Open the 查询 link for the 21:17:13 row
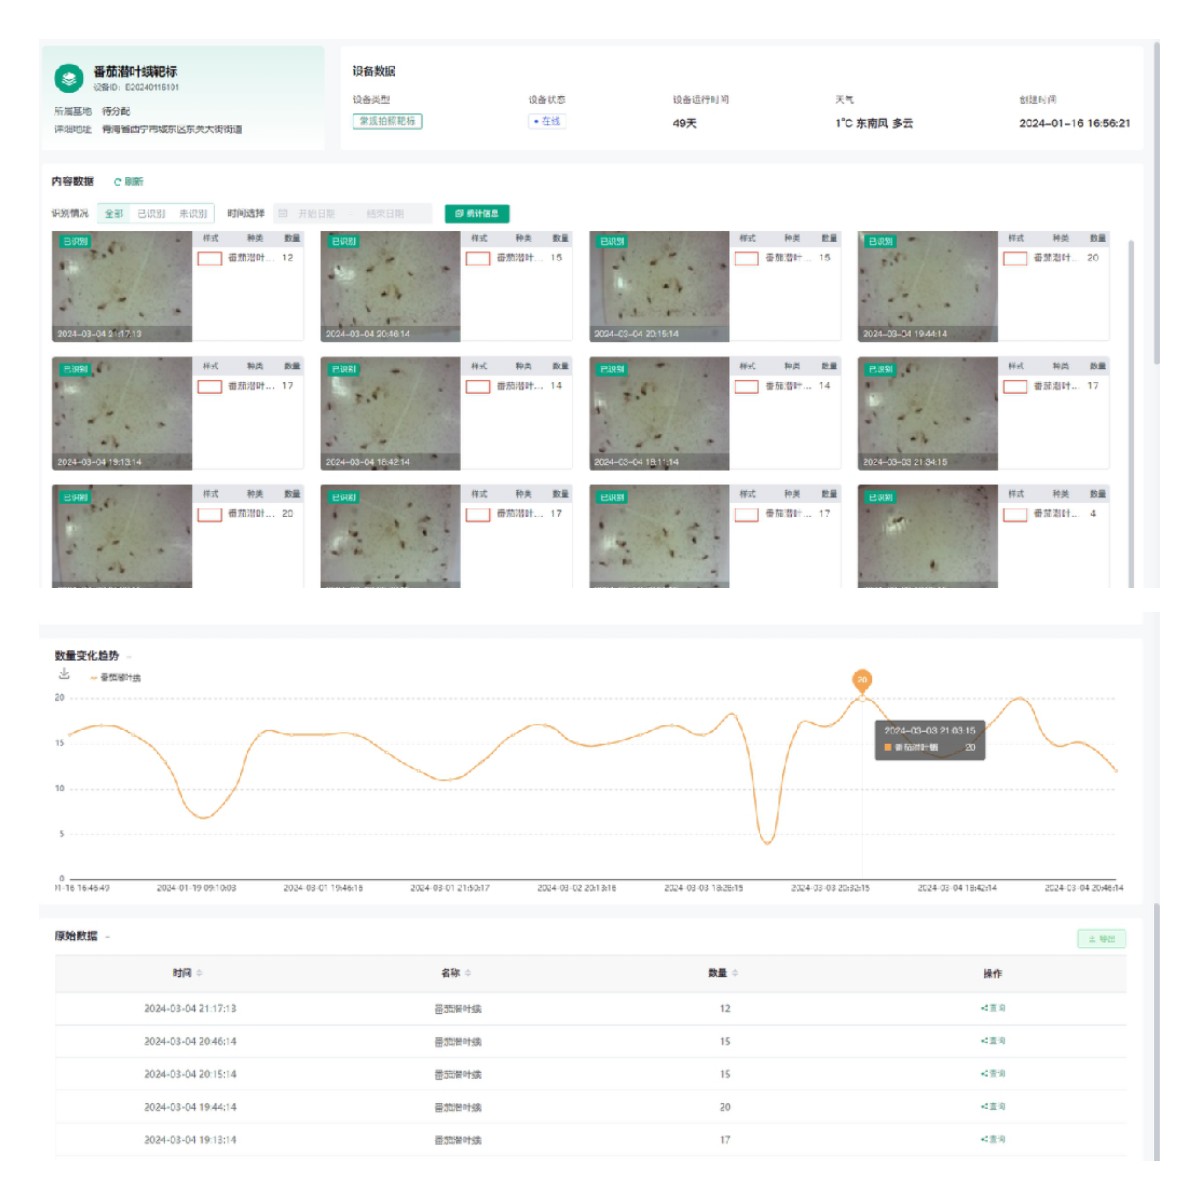This screenshot has width=1200, height=1200. [x=993, y=1008]
